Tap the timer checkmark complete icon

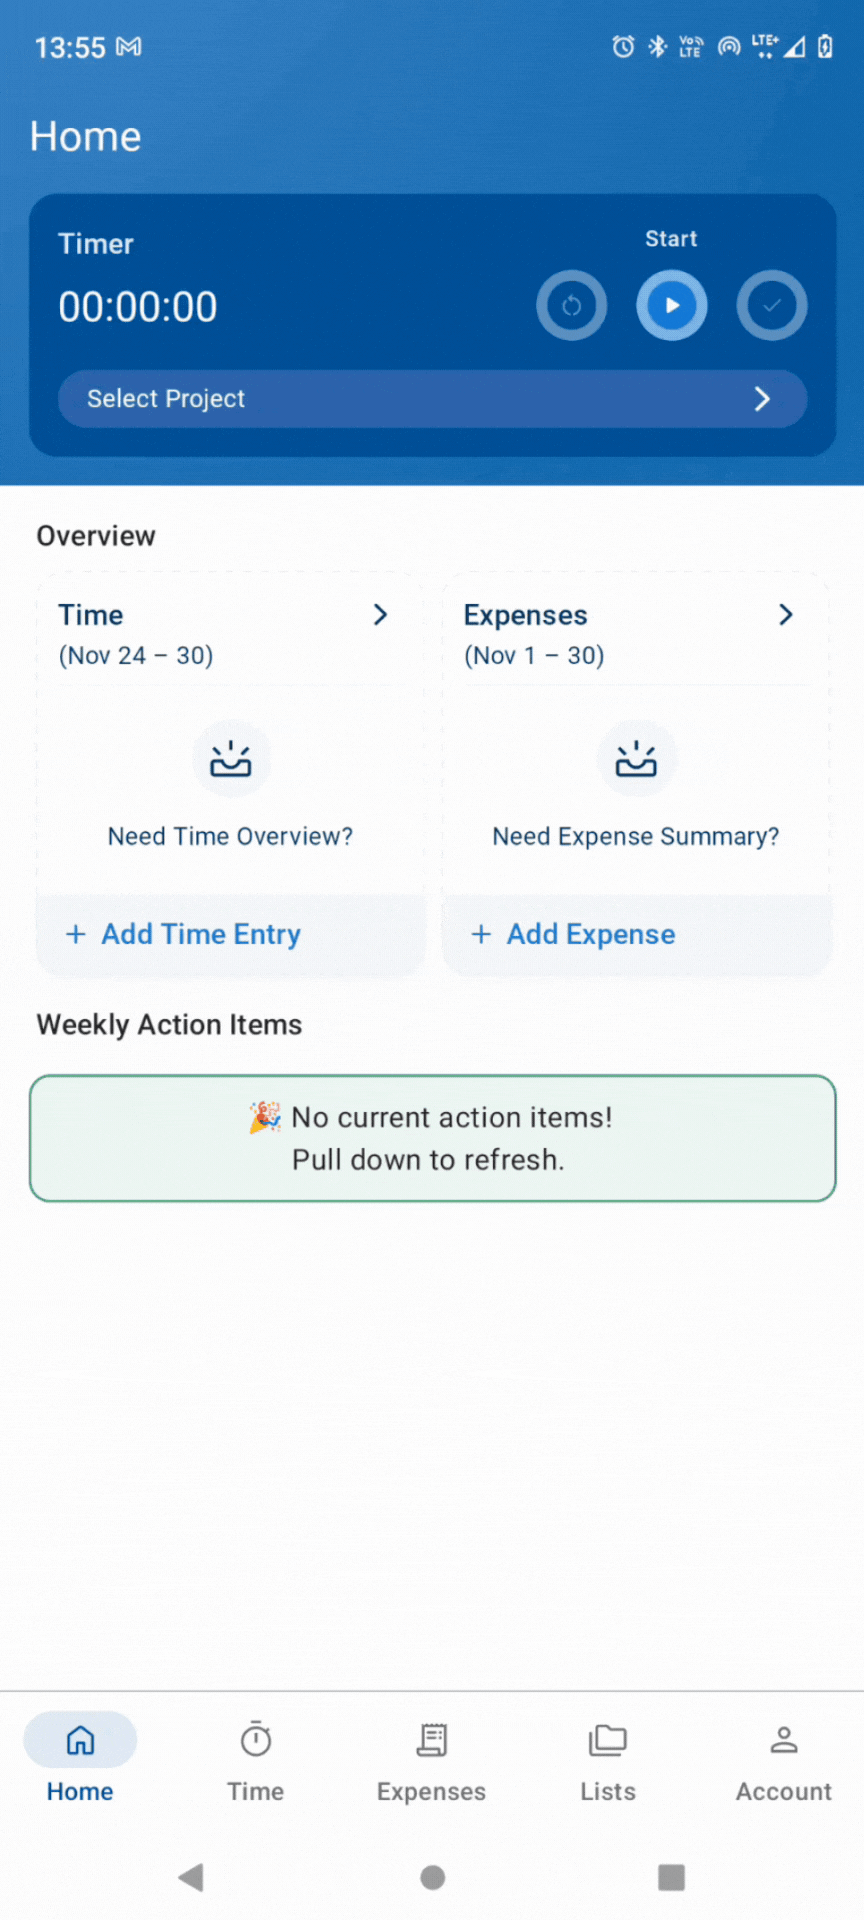point(772,305)
